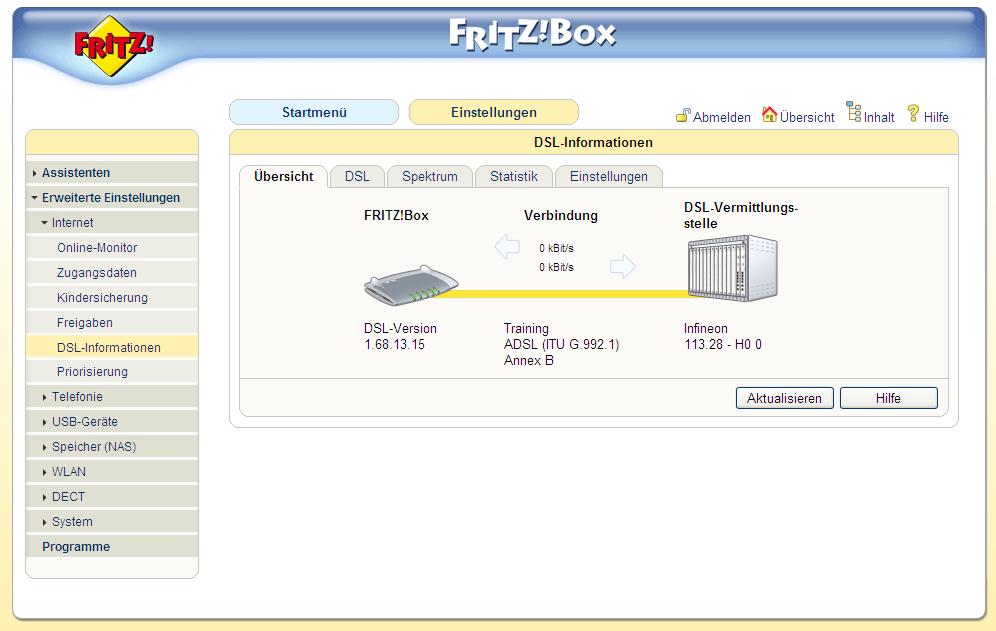996x631 pixels.
Task: Switch to the Spektrum tab
Action: click(429, 177)
